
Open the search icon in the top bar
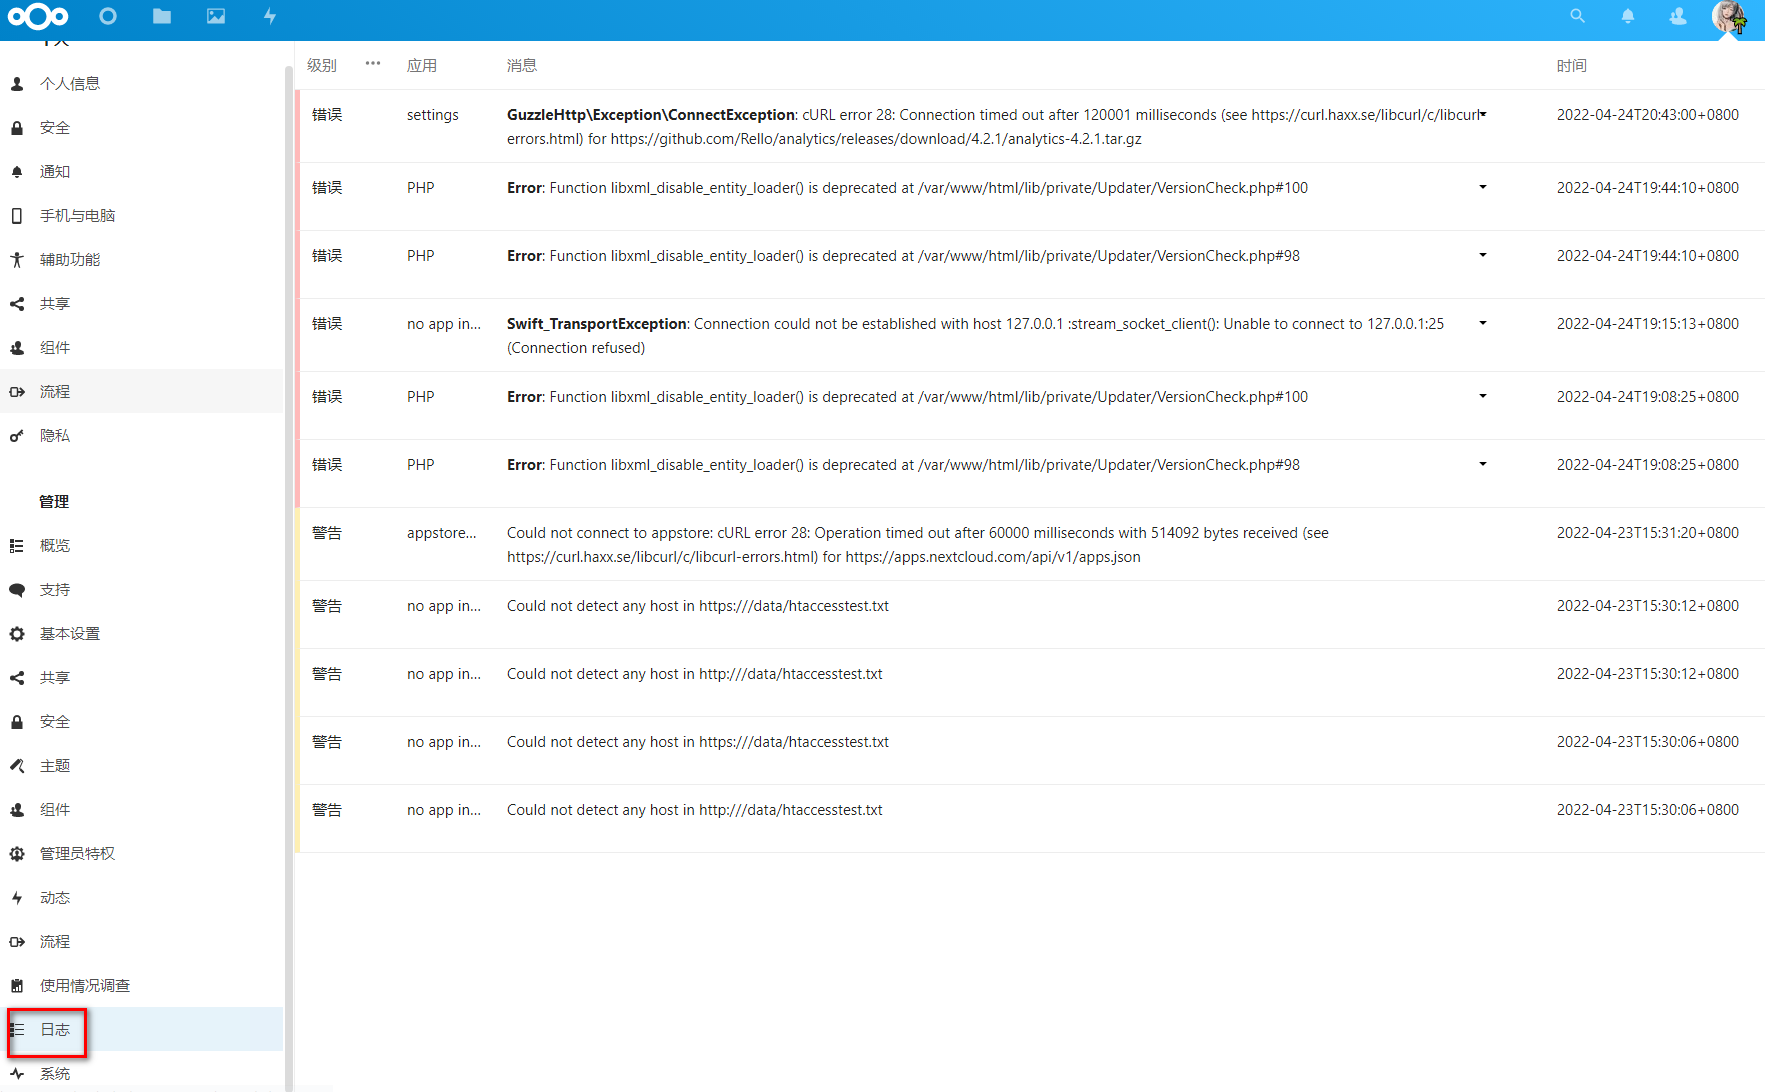tap(1577, 16)
